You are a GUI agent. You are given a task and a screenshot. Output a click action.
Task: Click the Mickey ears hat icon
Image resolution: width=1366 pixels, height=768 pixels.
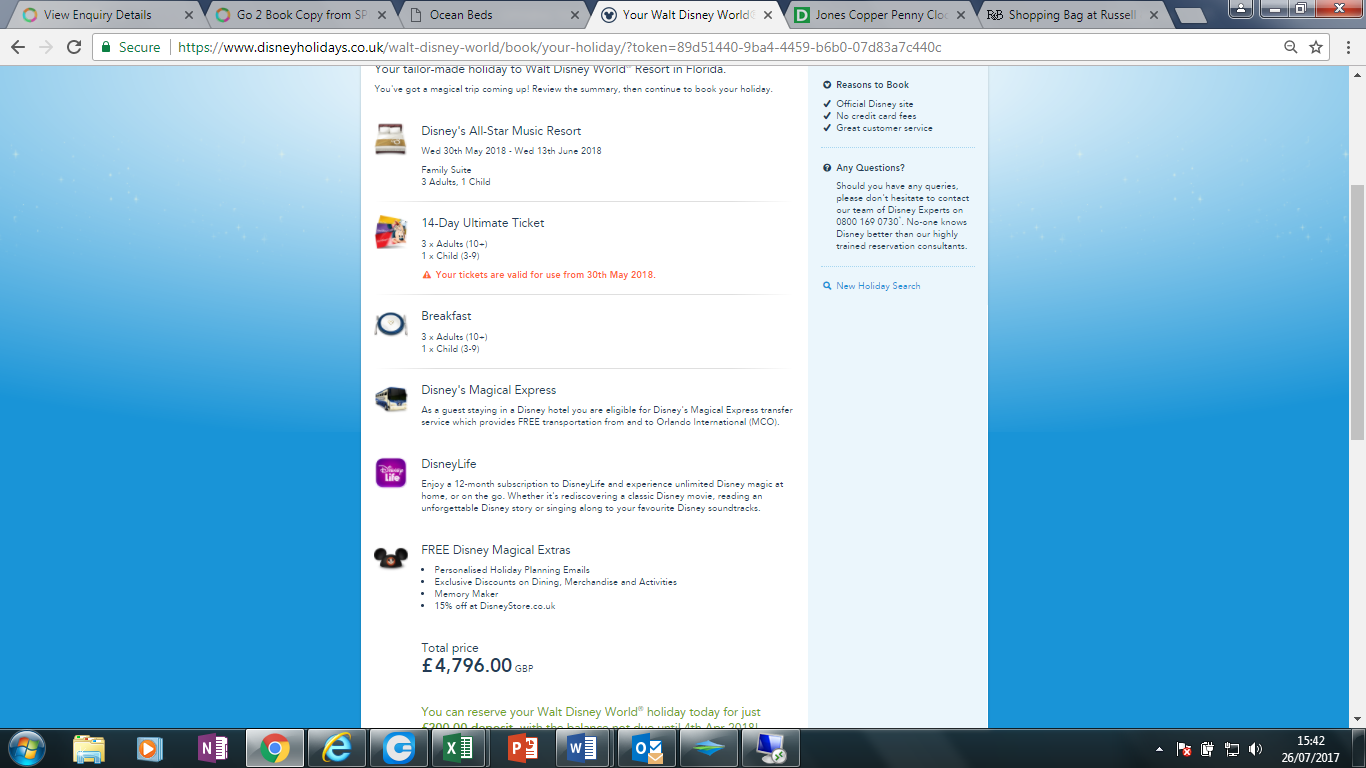390,557
